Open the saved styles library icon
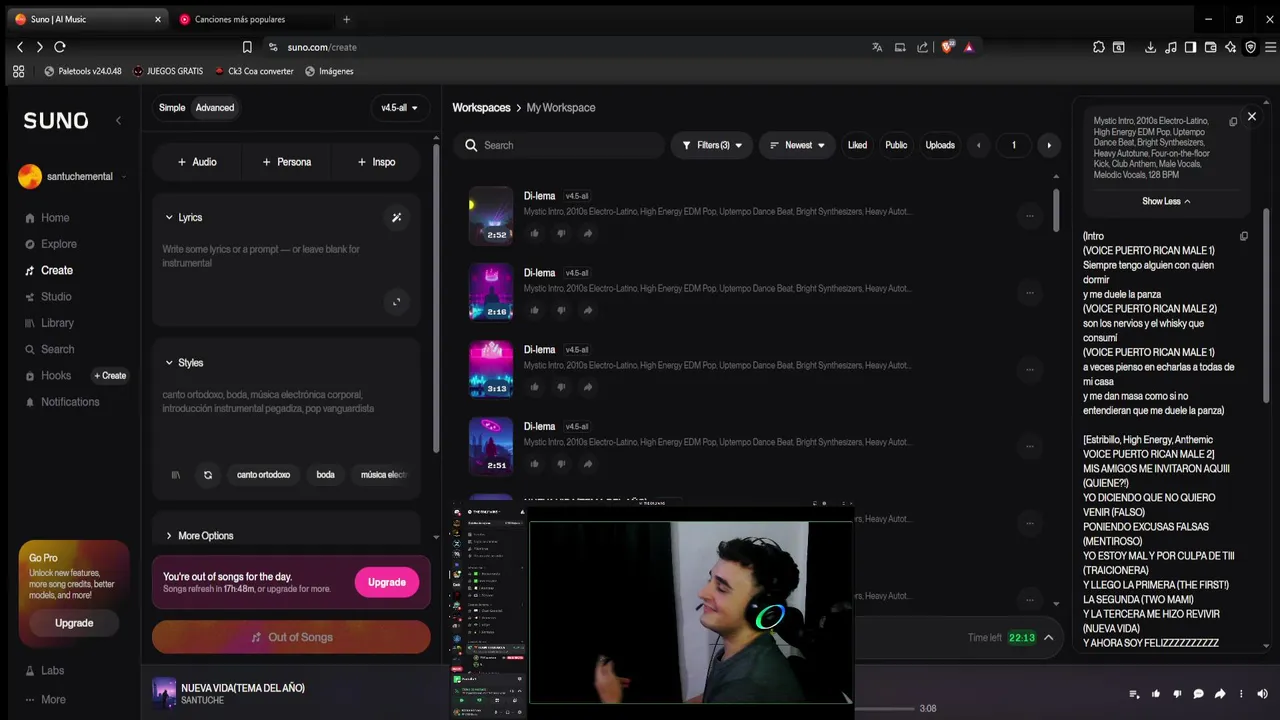 [176, 475]
